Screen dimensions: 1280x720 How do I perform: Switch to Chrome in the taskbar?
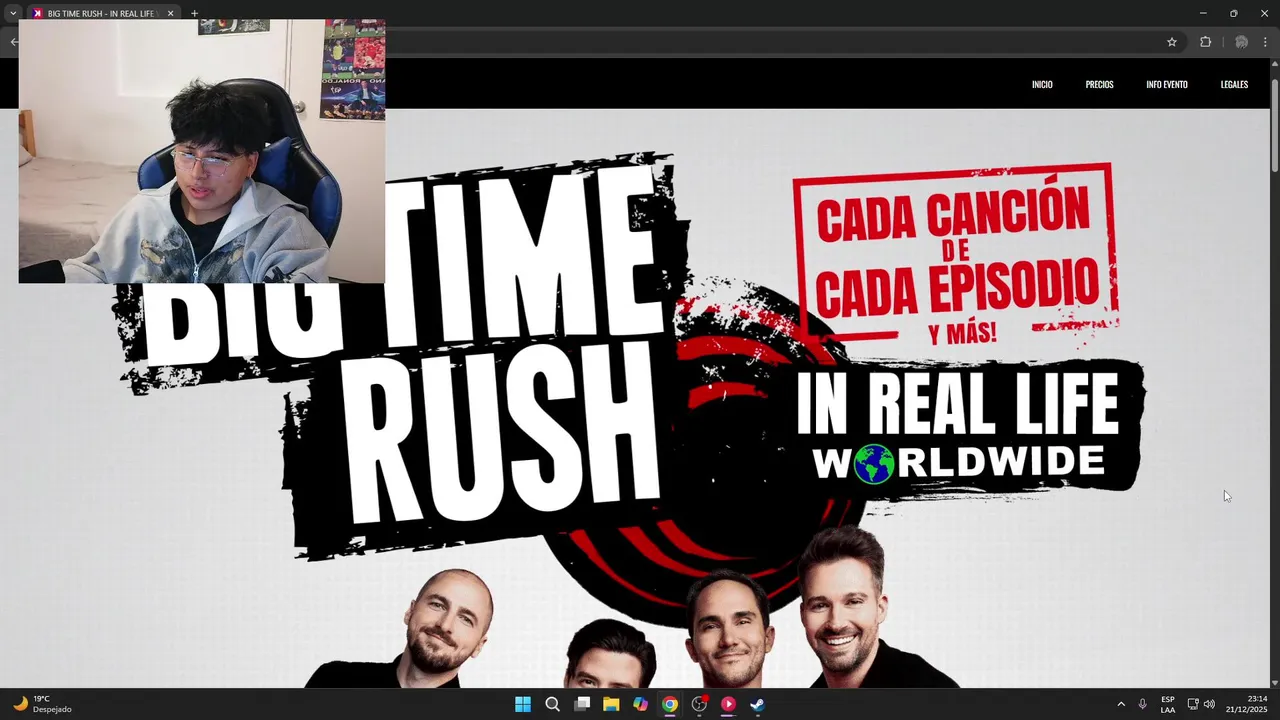670,704
